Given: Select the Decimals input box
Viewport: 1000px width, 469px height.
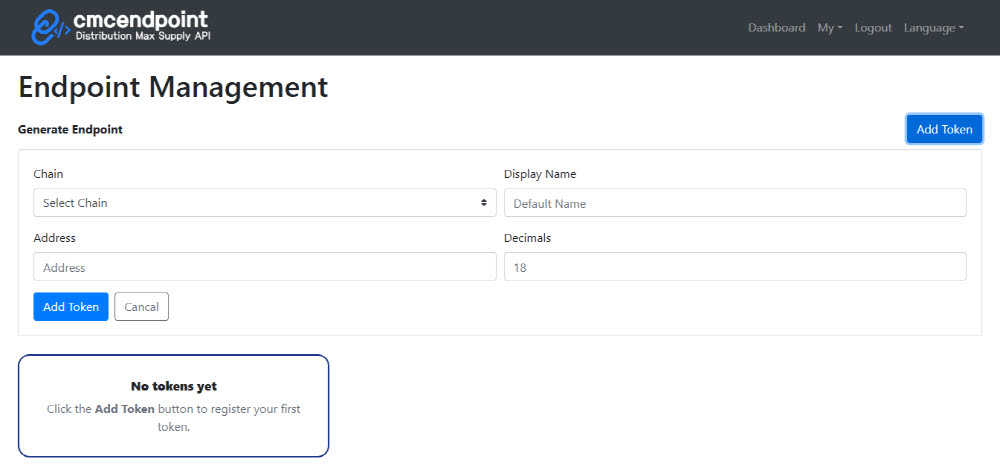Looking at the screenshot, I should (735, 267).
